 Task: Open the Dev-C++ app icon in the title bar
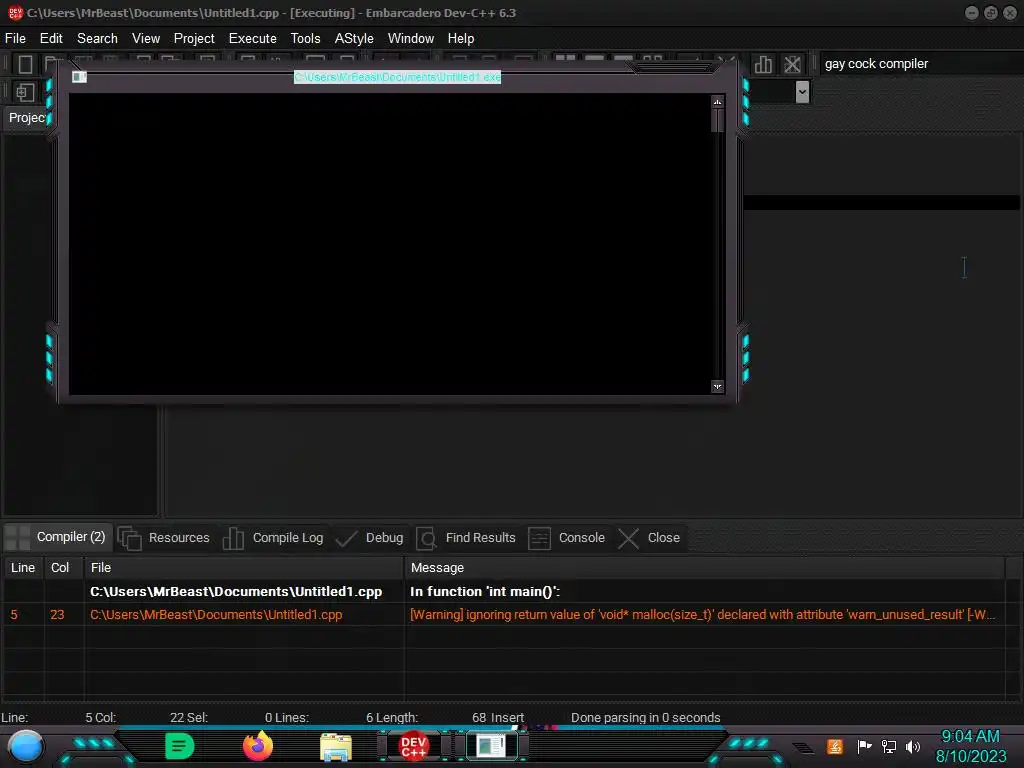15,12
